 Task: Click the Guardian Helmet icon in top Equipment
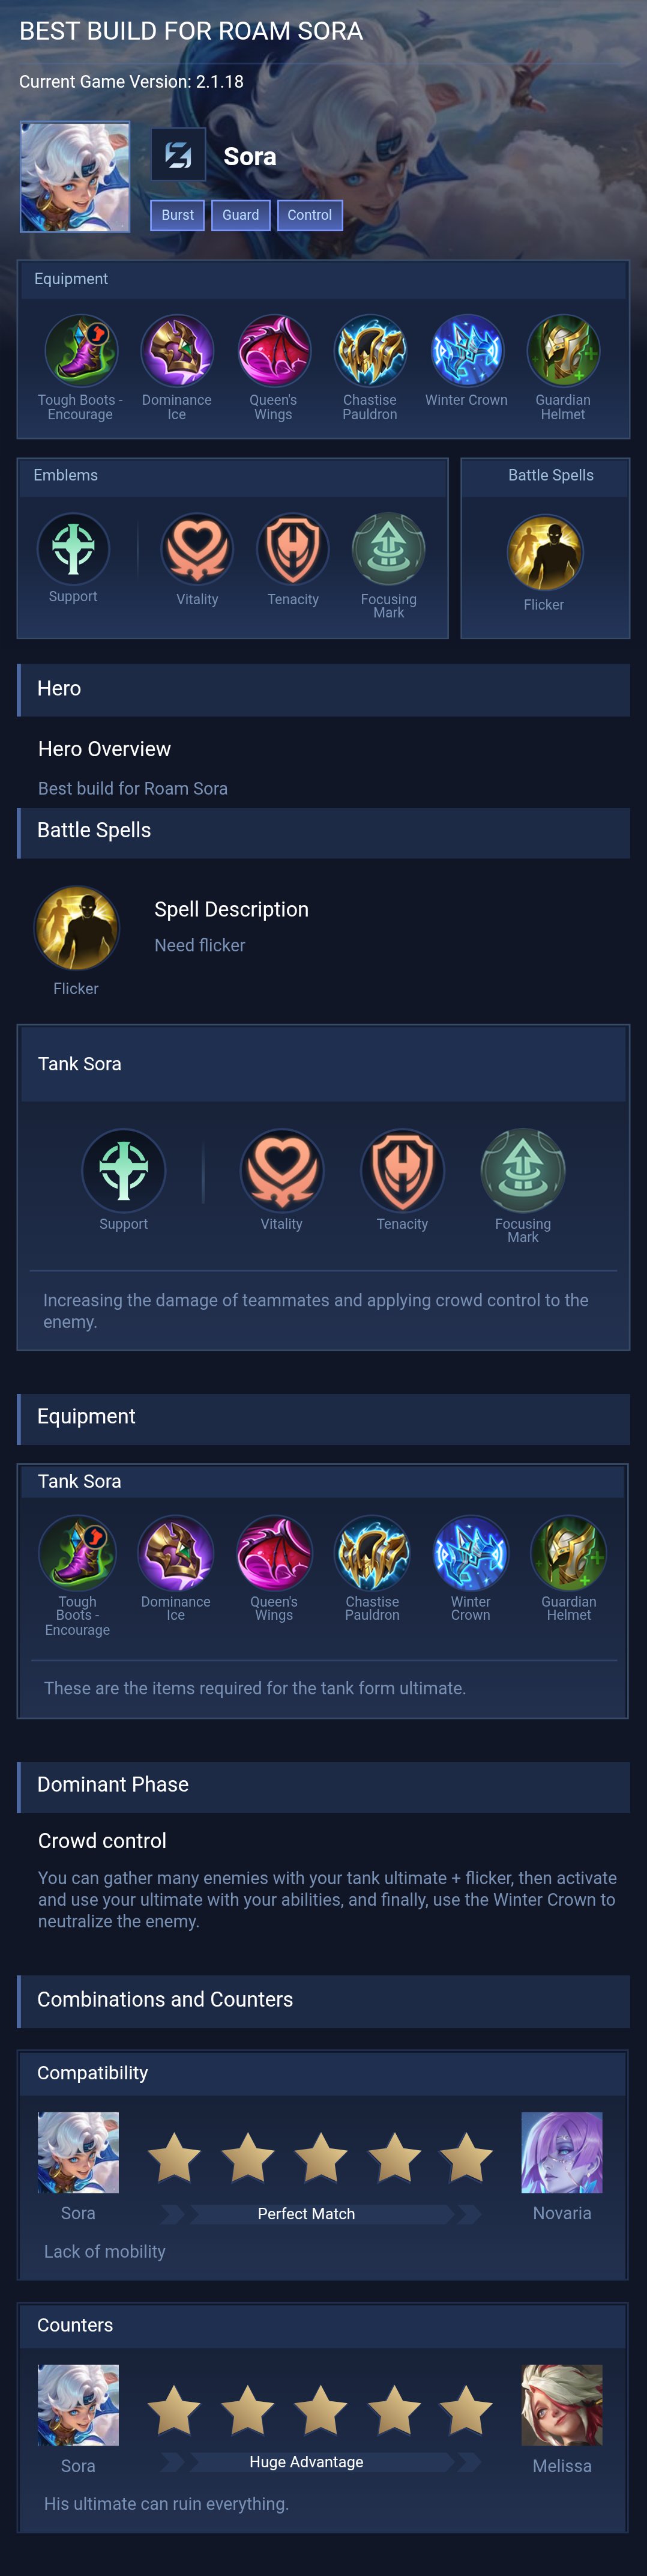[x=563, y=351]
